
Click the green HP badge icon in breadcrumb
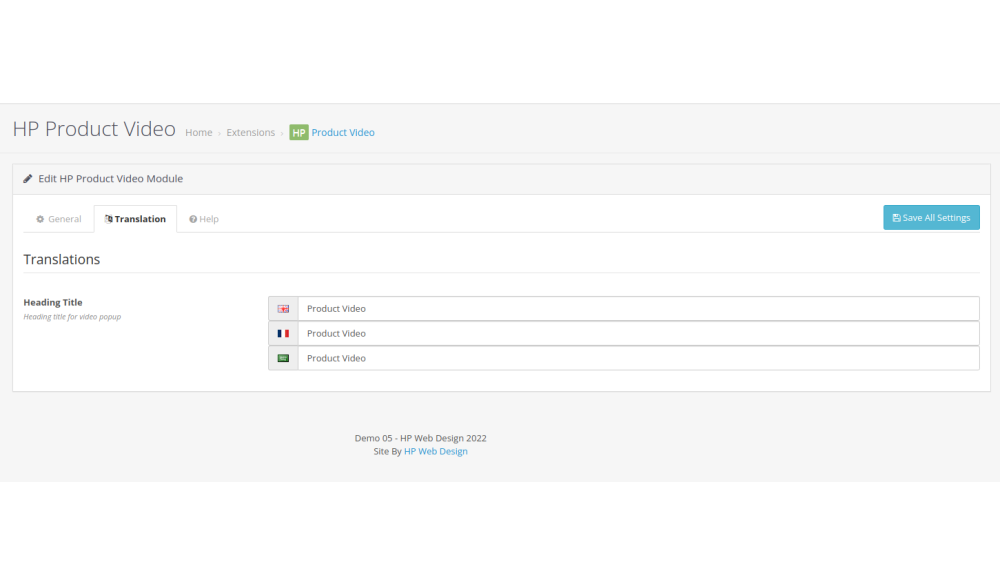pos(299,132)
